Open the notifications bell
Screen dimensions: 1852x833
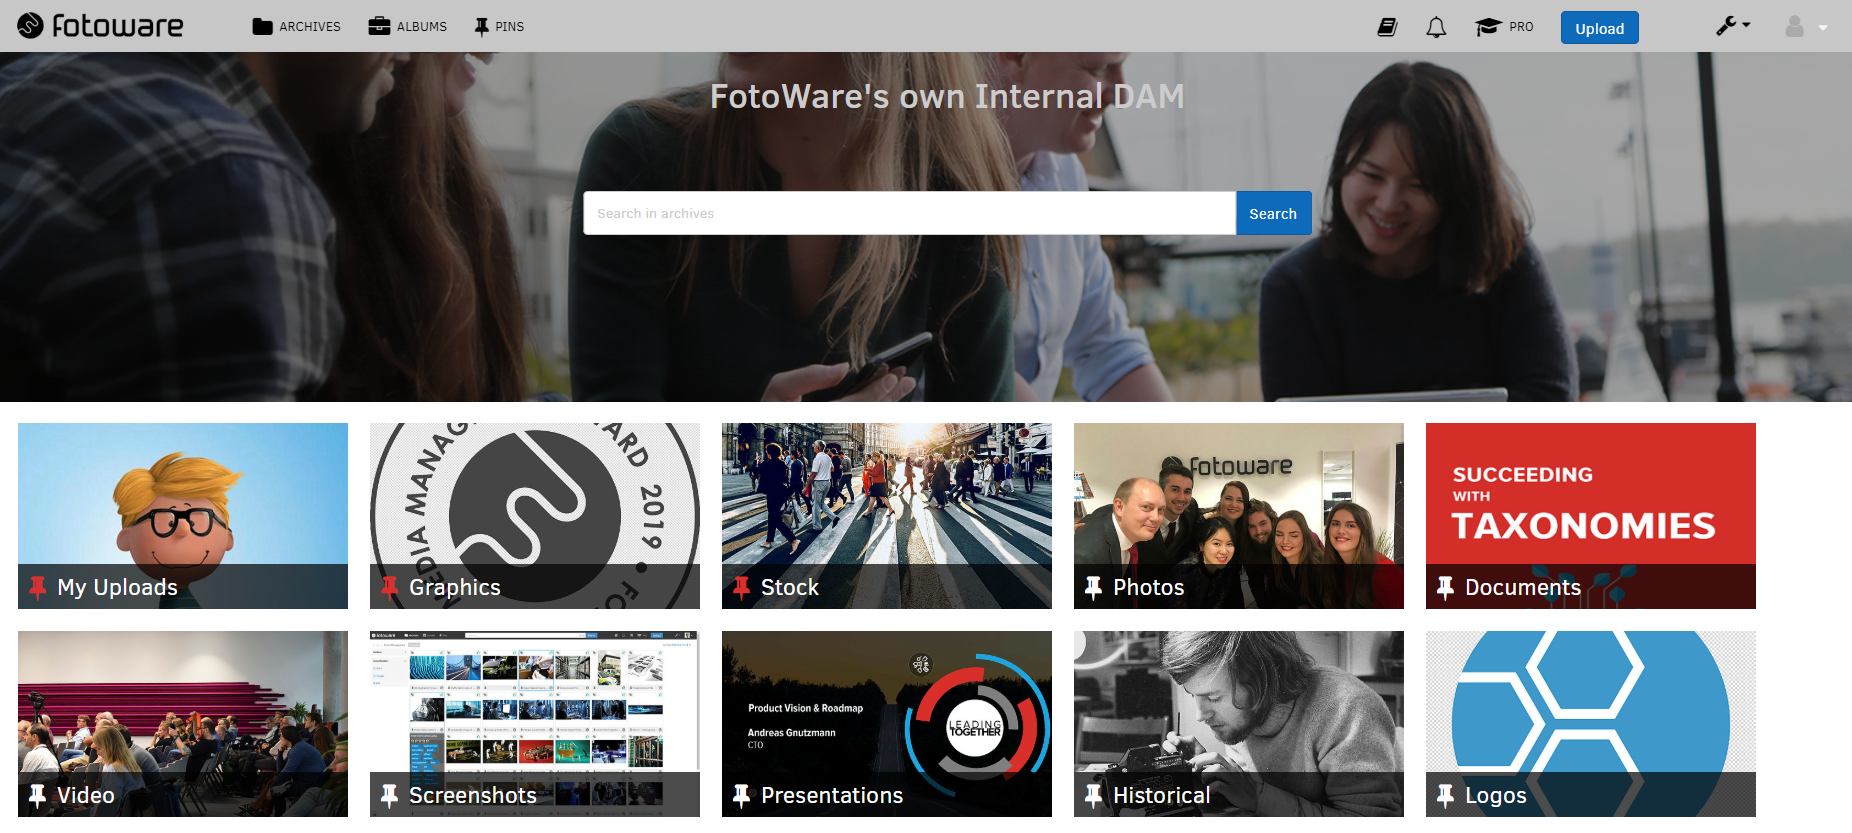[x=1436, y=27]
